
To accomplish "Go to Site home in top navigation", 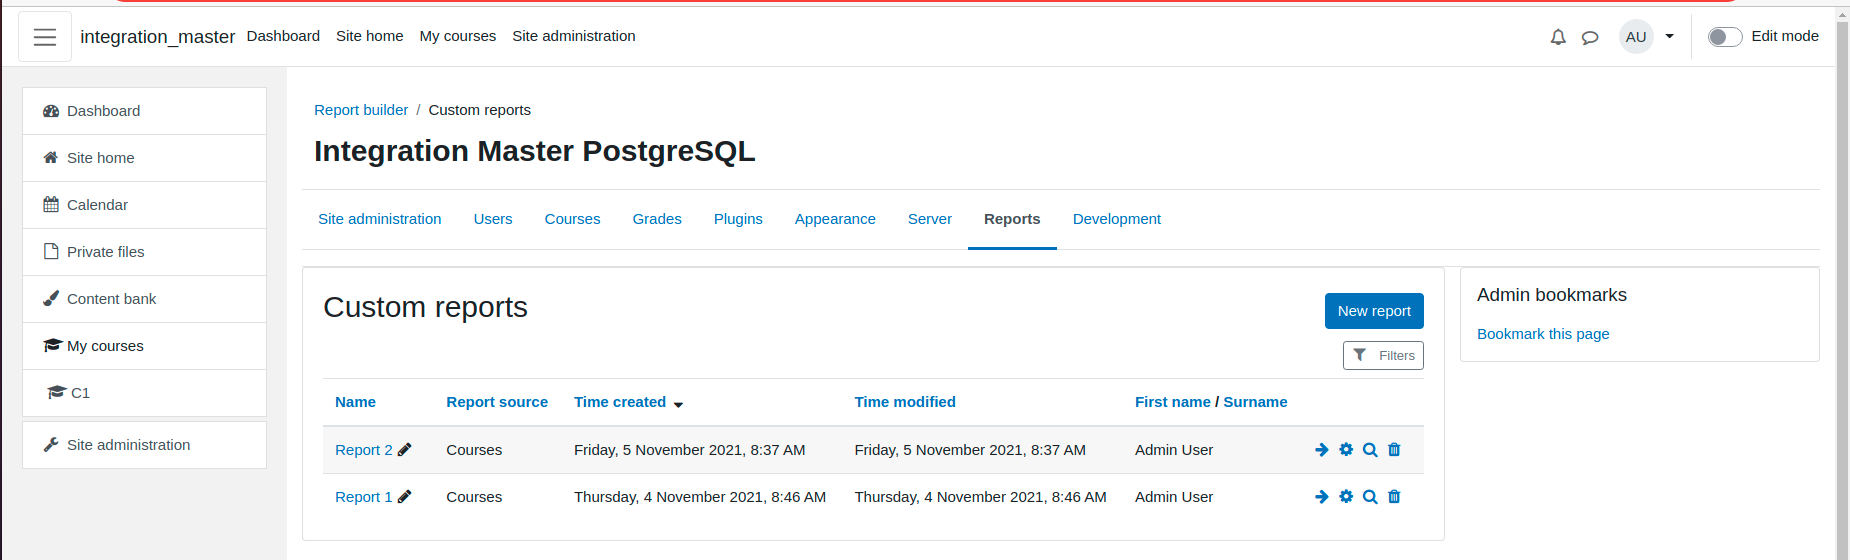I will 370,36.
